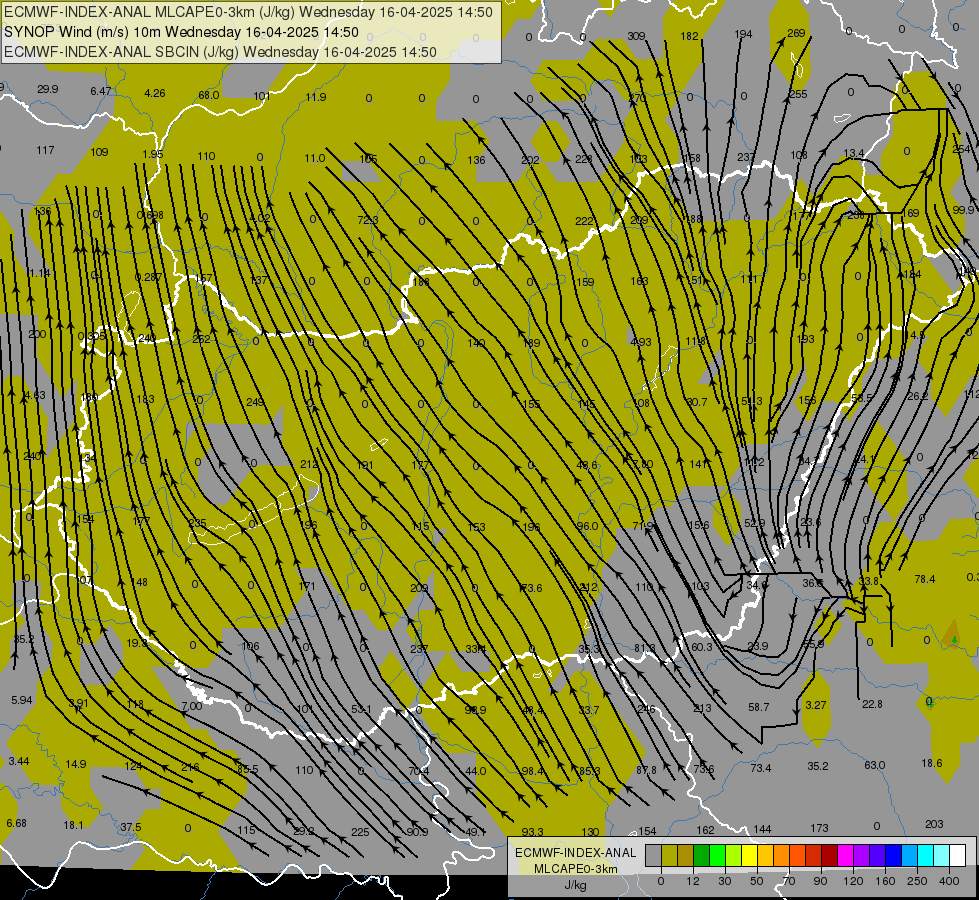979x900 pixels.
Task: Click the bright cyan legend swatch
Action: [x=926, y=855]
